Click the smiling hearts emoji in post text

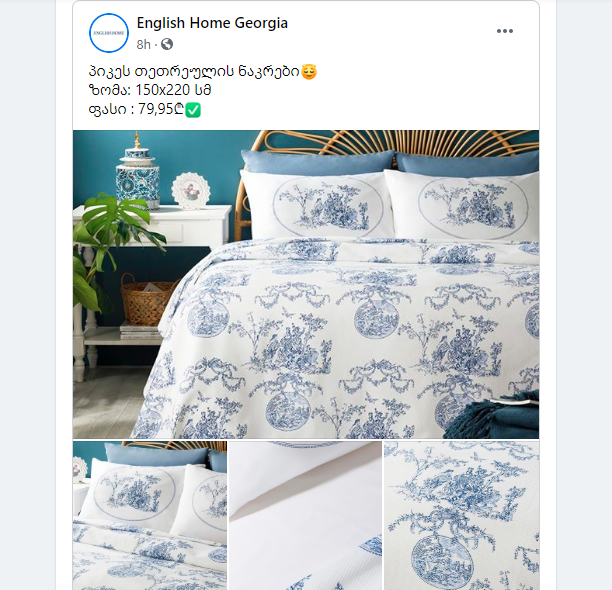click(309, 72)
